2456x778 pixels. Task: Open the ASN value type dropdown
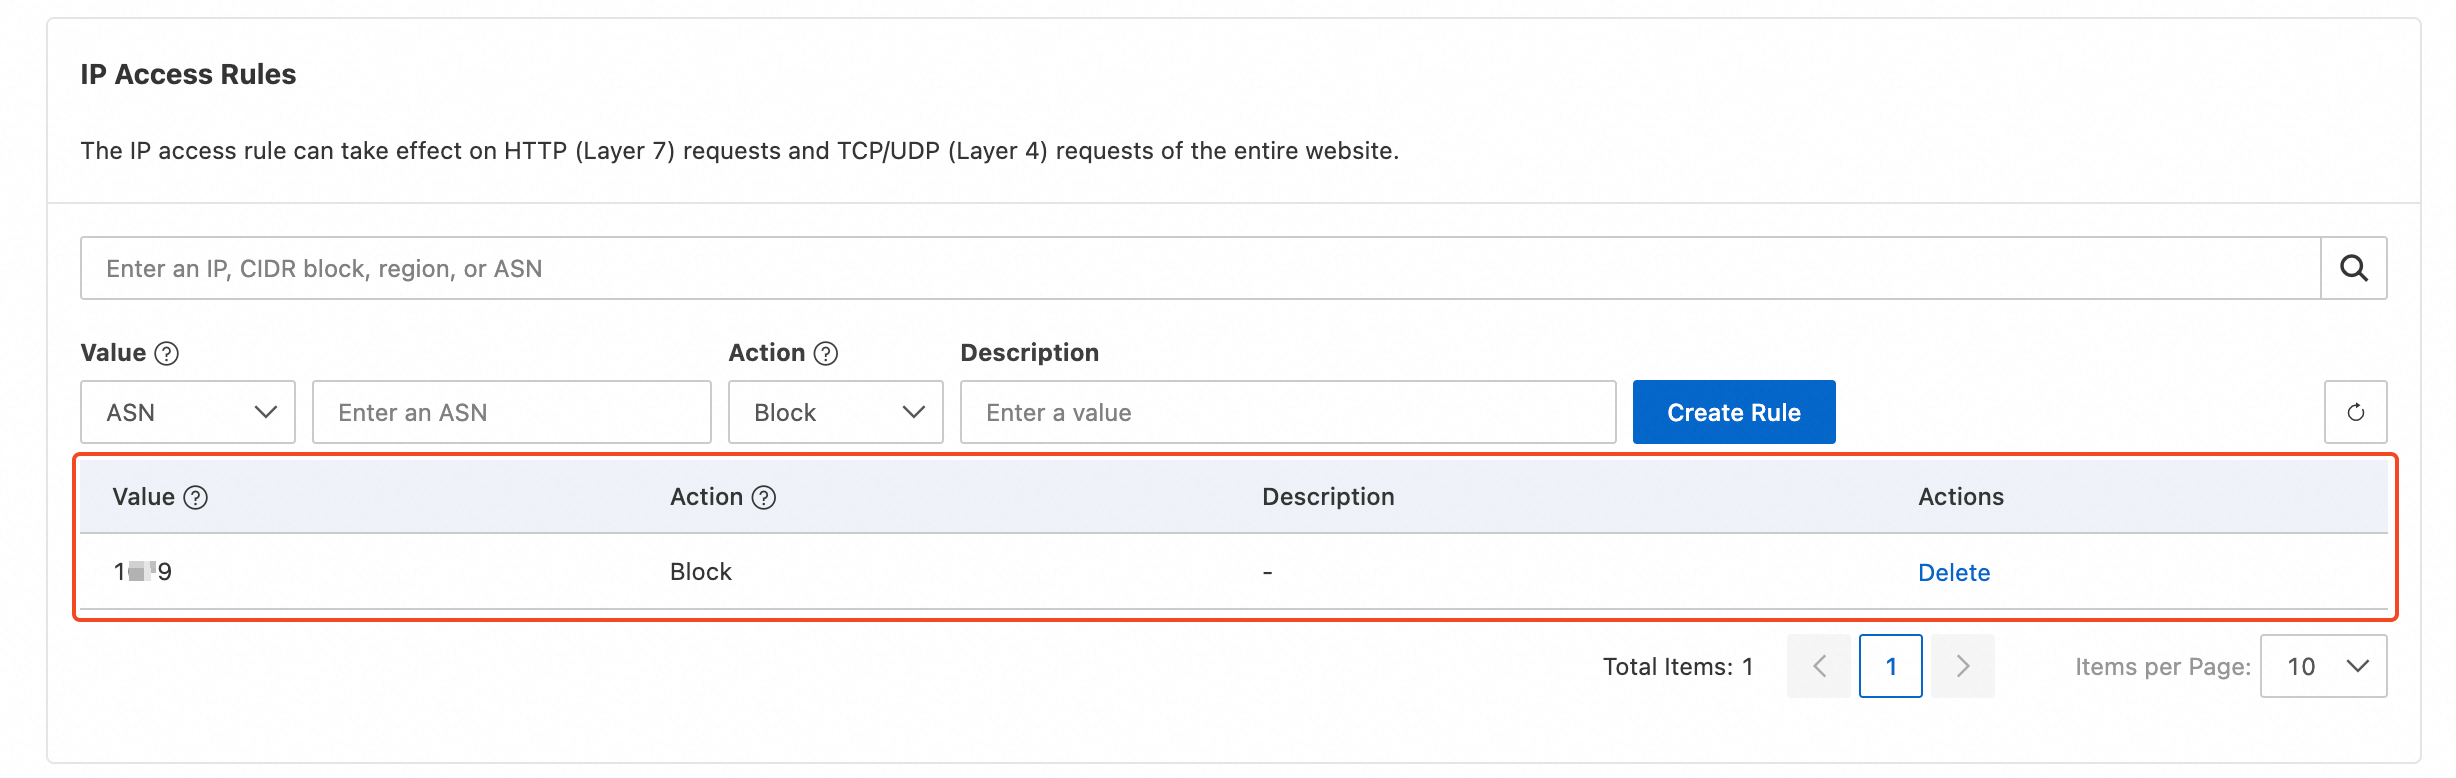click(x=188, y=412)
